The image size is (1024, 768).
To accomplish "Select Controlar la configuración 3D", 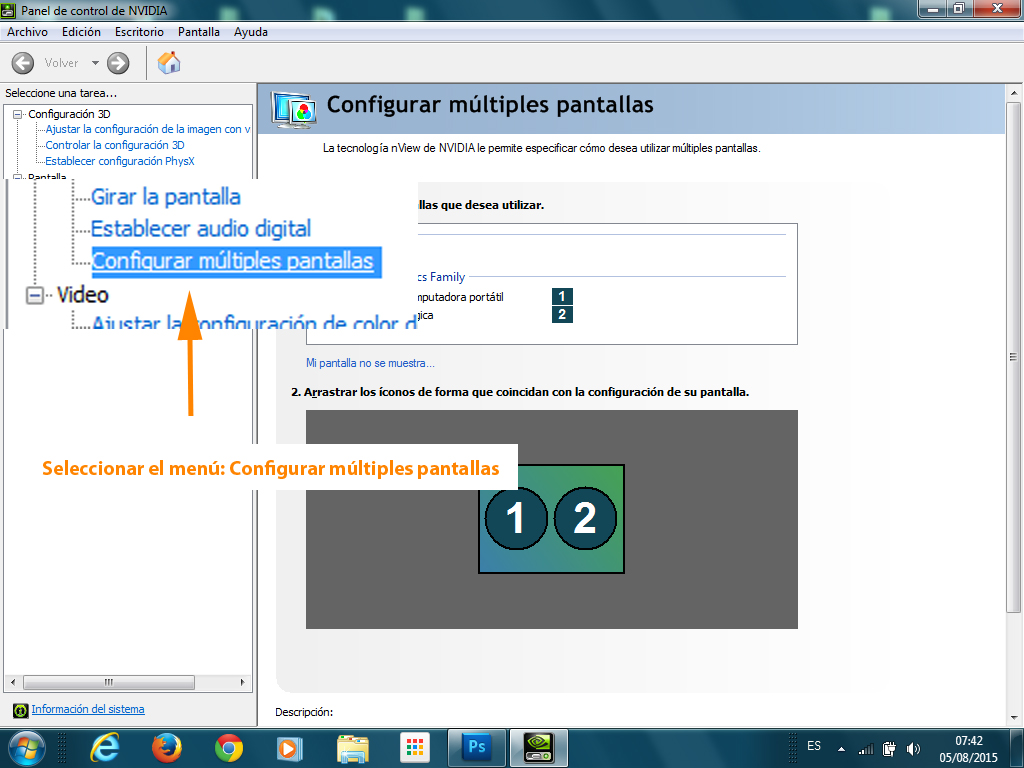I will coord(115,145).
